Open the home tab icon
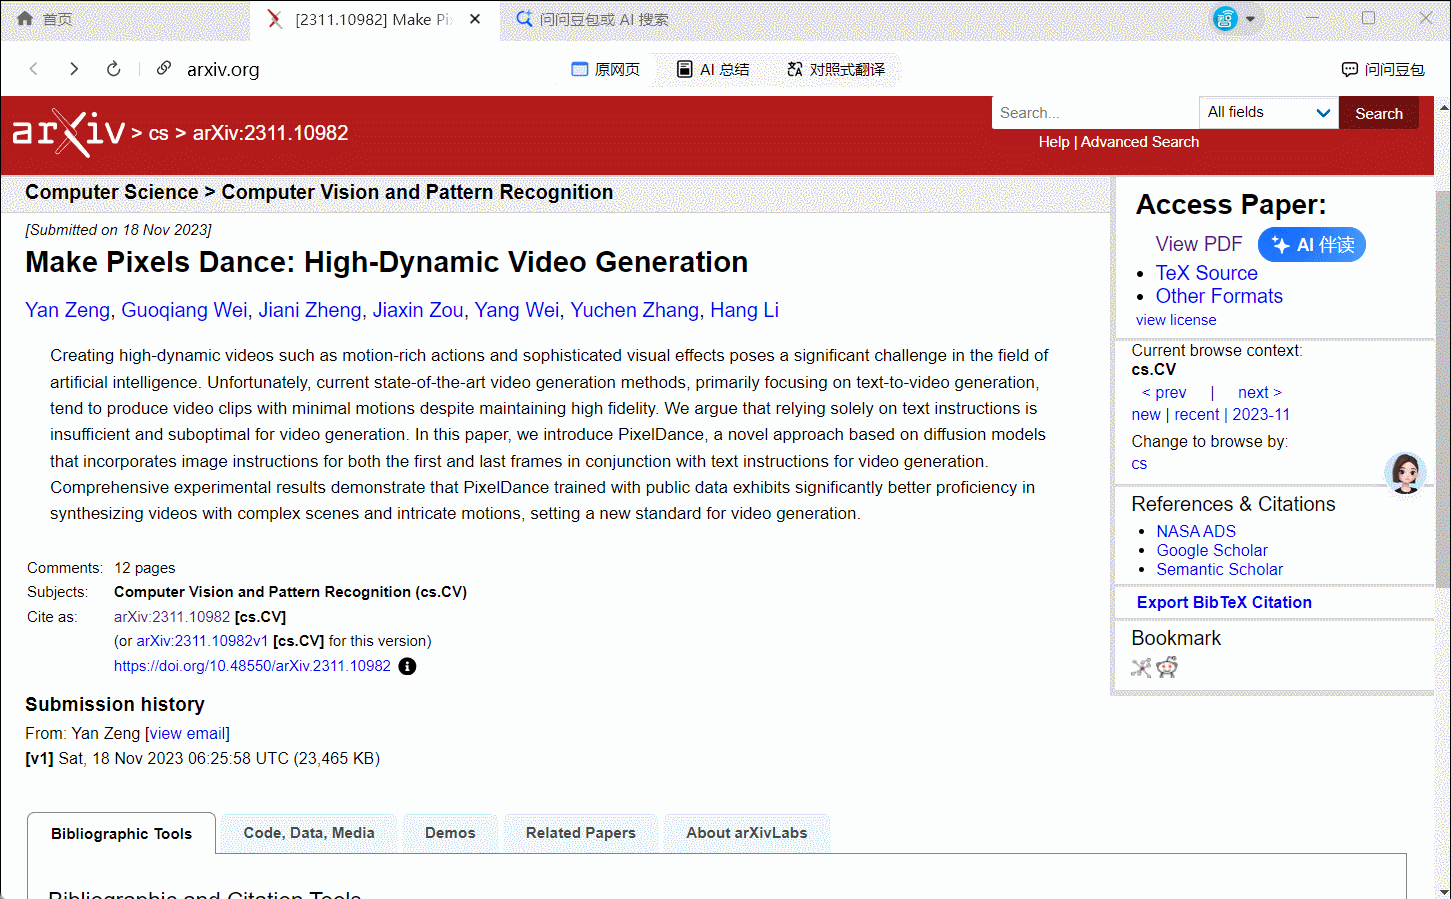Viewport: 1451px width, 899px height. [x=26, y=19]
